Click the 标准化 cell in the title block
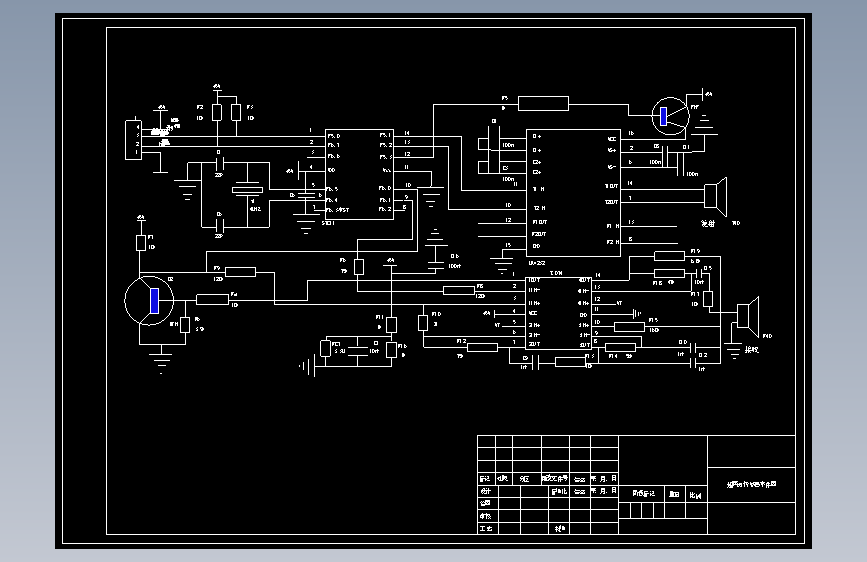Screen dimensions: 867x562 (x=560, y=491)
